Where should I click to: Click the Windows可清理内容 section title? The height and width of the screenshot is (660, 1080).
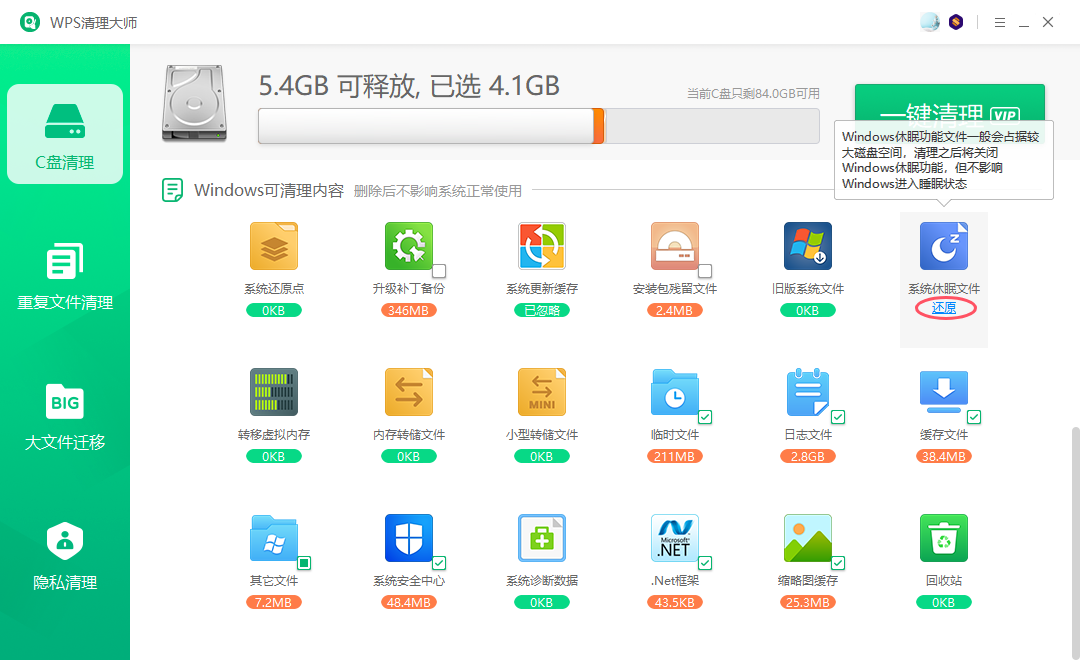269,190
